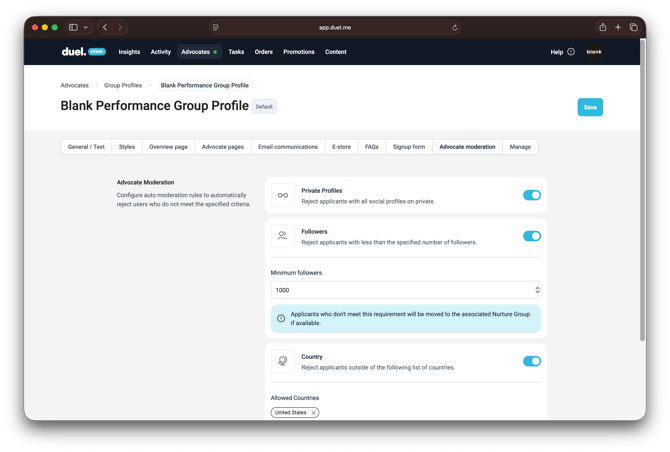Screen dimensions: 670x452
Task: Click the Safari sidebar toggle icon
Action: [x=73, y=28]
